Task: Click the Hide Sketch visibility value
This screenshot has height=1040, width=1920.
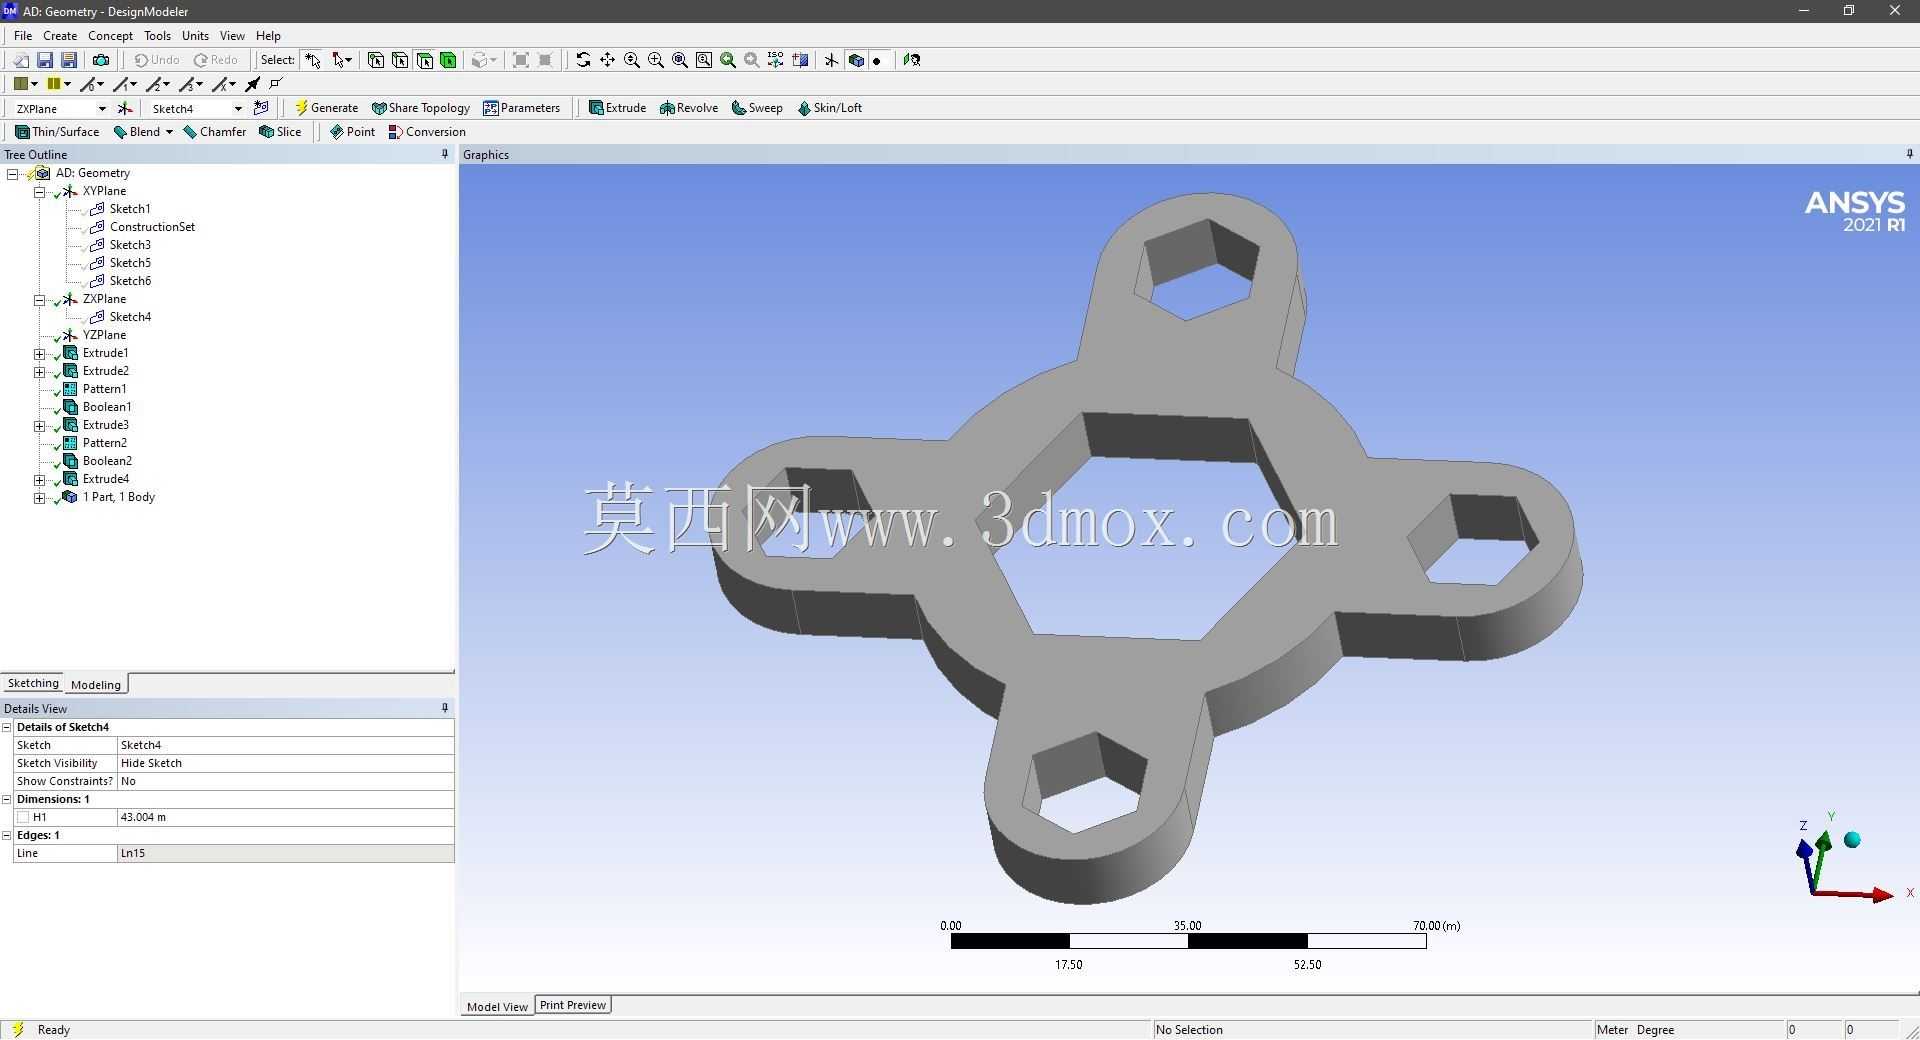Action: point(285,763)
